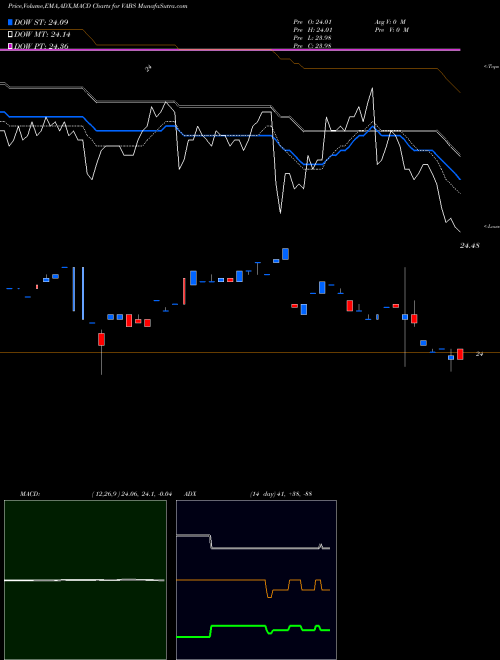Open the green MACD chart panel
Viewport: 500px width, 660px height.
tap(85, 580)
